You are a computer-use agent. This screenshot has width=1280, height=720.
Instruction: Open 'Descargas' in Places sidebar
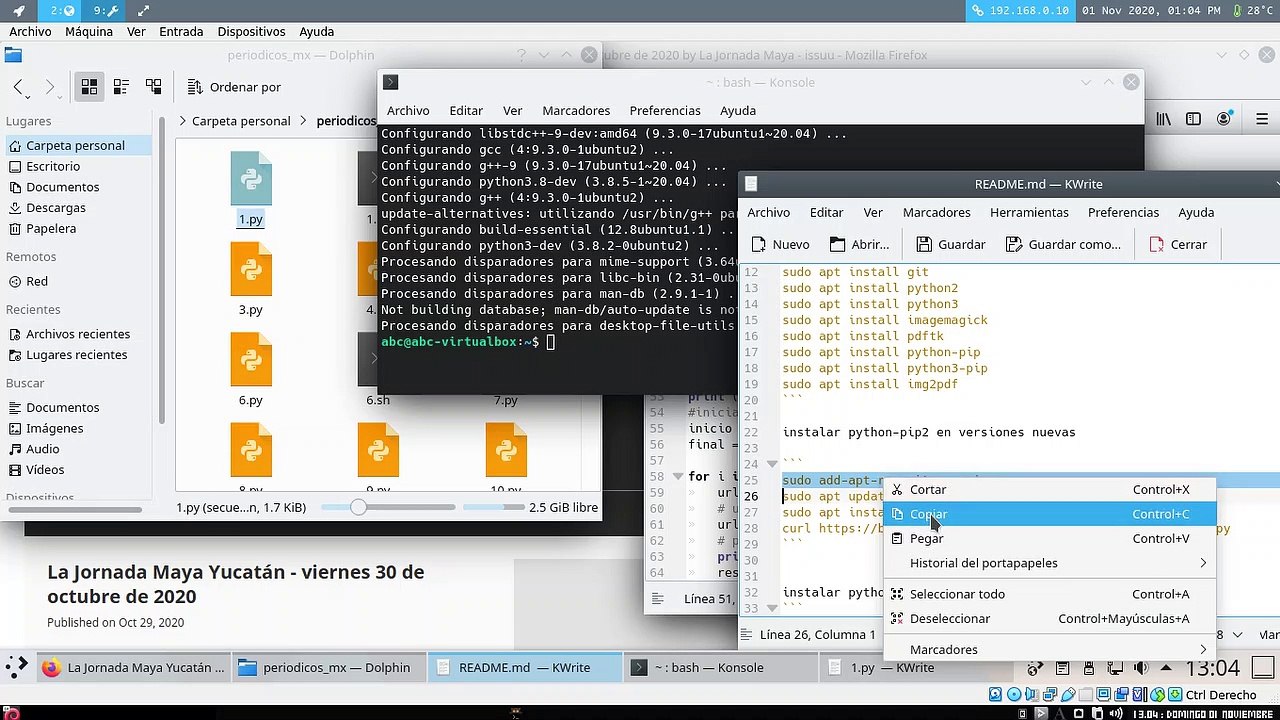56,208
